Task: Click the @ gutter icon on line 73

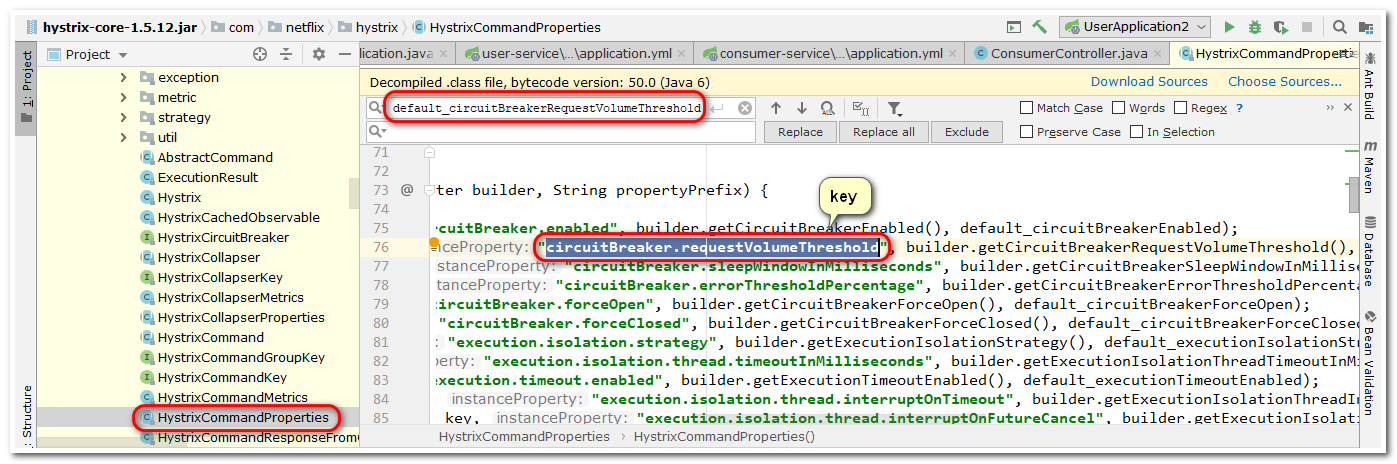Action: [407, 189]
